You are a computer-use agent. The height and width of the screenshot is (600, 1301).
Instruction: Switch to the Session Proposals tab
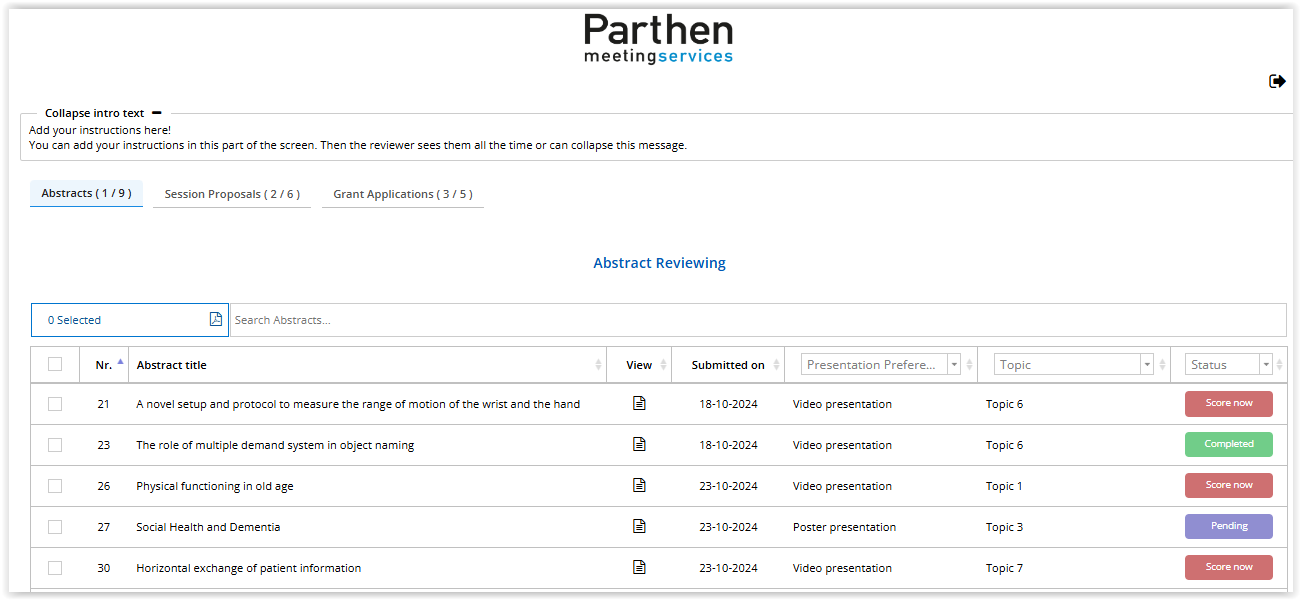(x=232, y=194)
